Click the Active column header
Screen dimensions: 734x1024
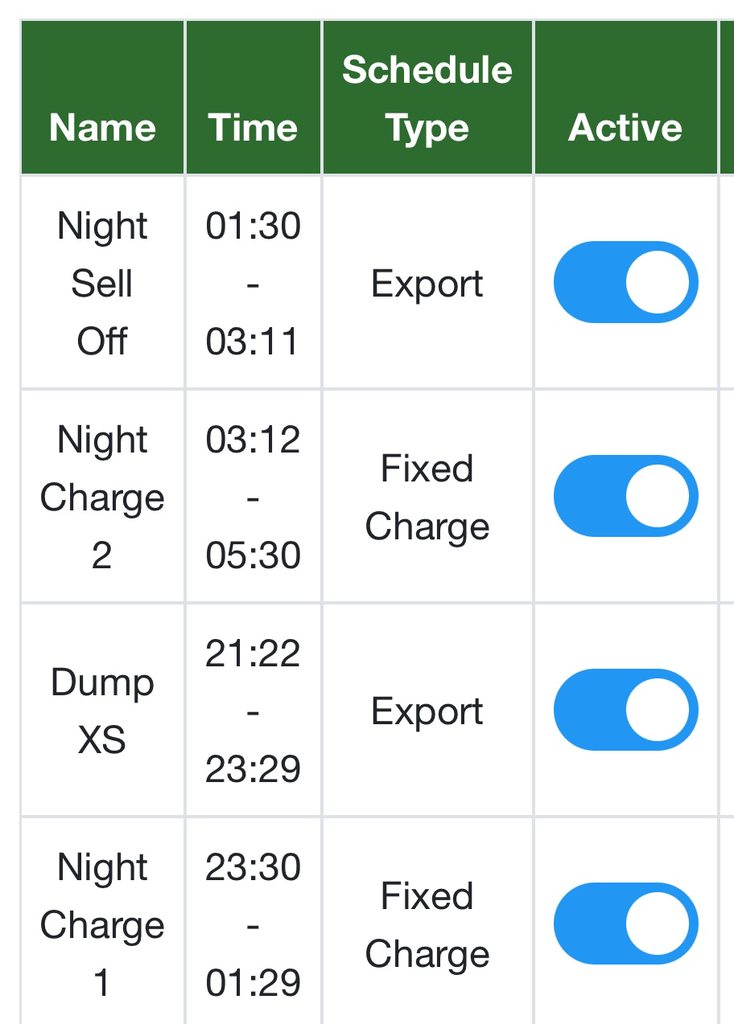pos(625,128)
